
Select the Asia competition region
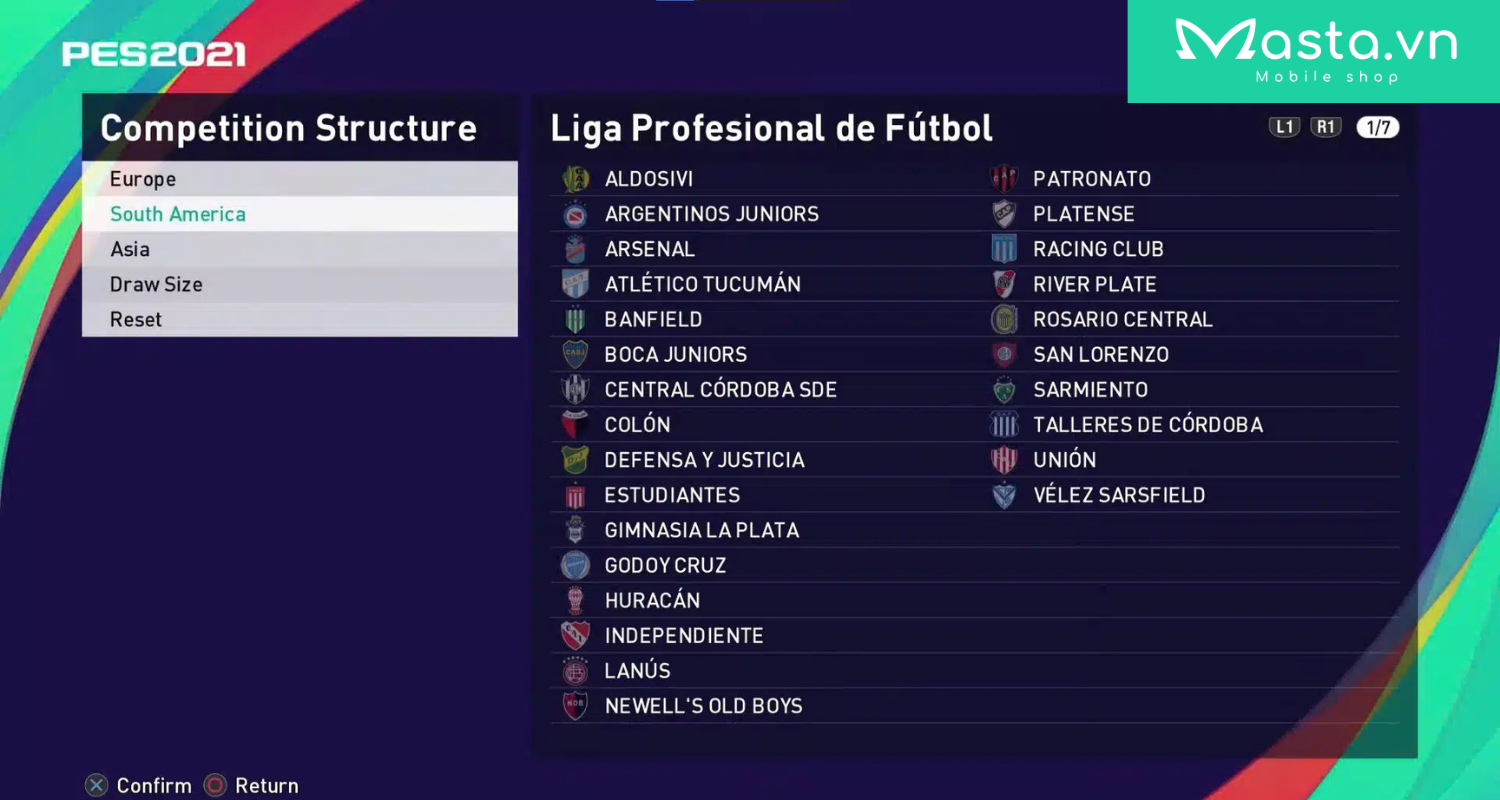click(x=300, y=249)
